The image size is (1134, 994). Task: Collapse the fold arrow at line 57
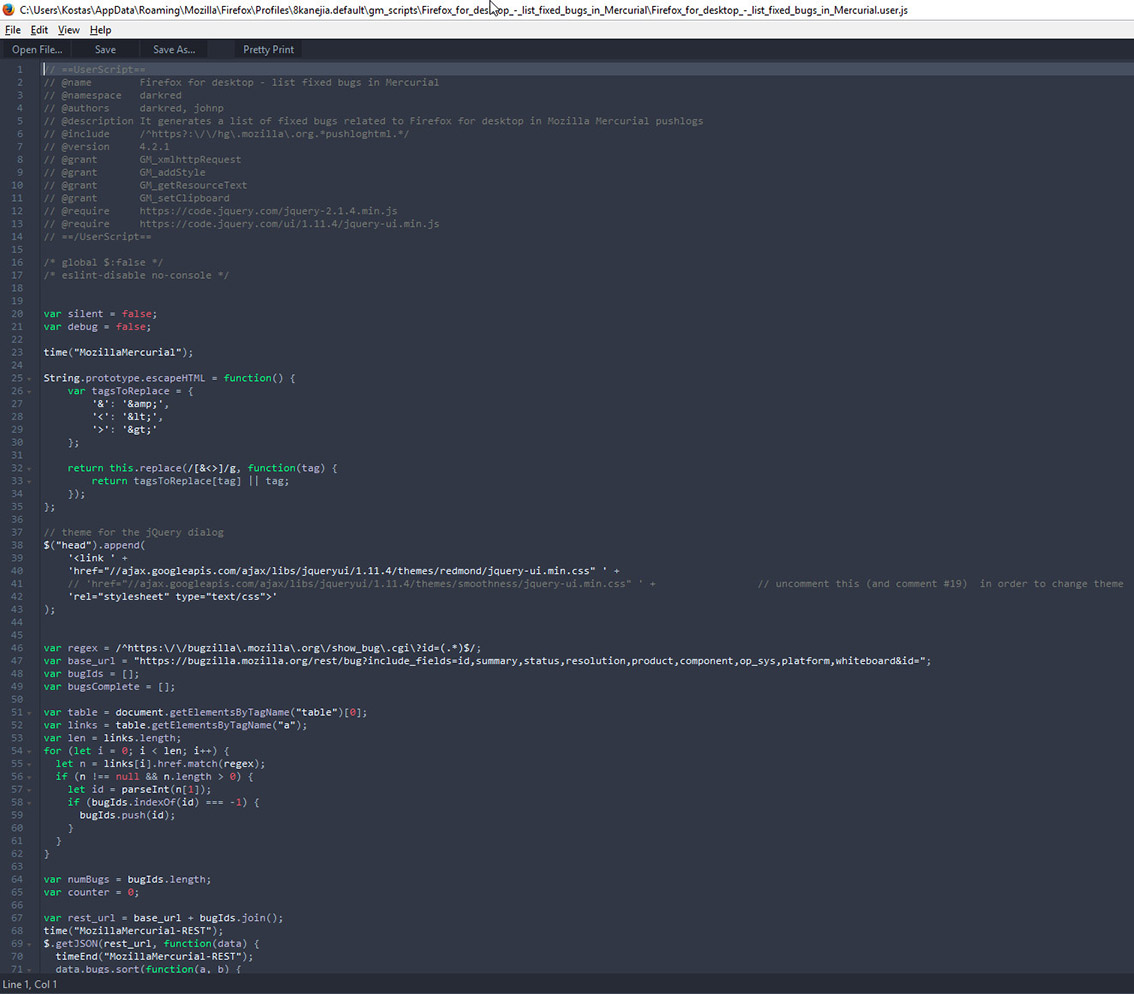(29, 790)
